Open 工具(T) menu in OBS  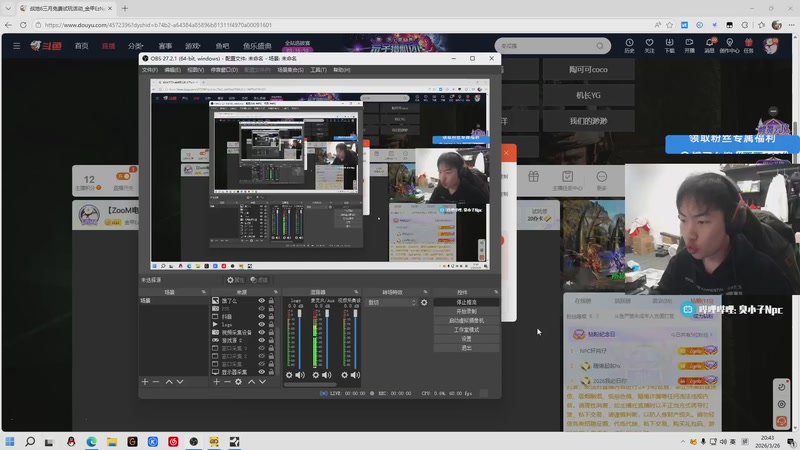pos(318,70)
